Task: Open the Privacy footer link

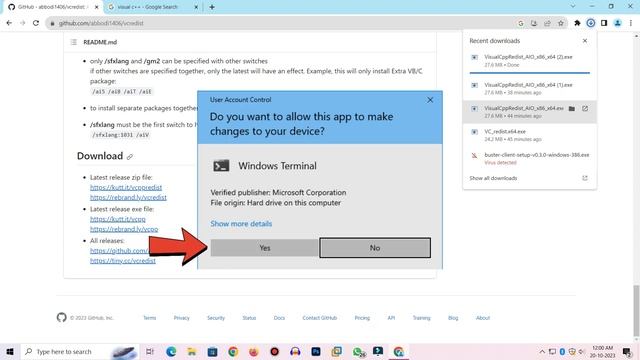Action: point(182,318)
